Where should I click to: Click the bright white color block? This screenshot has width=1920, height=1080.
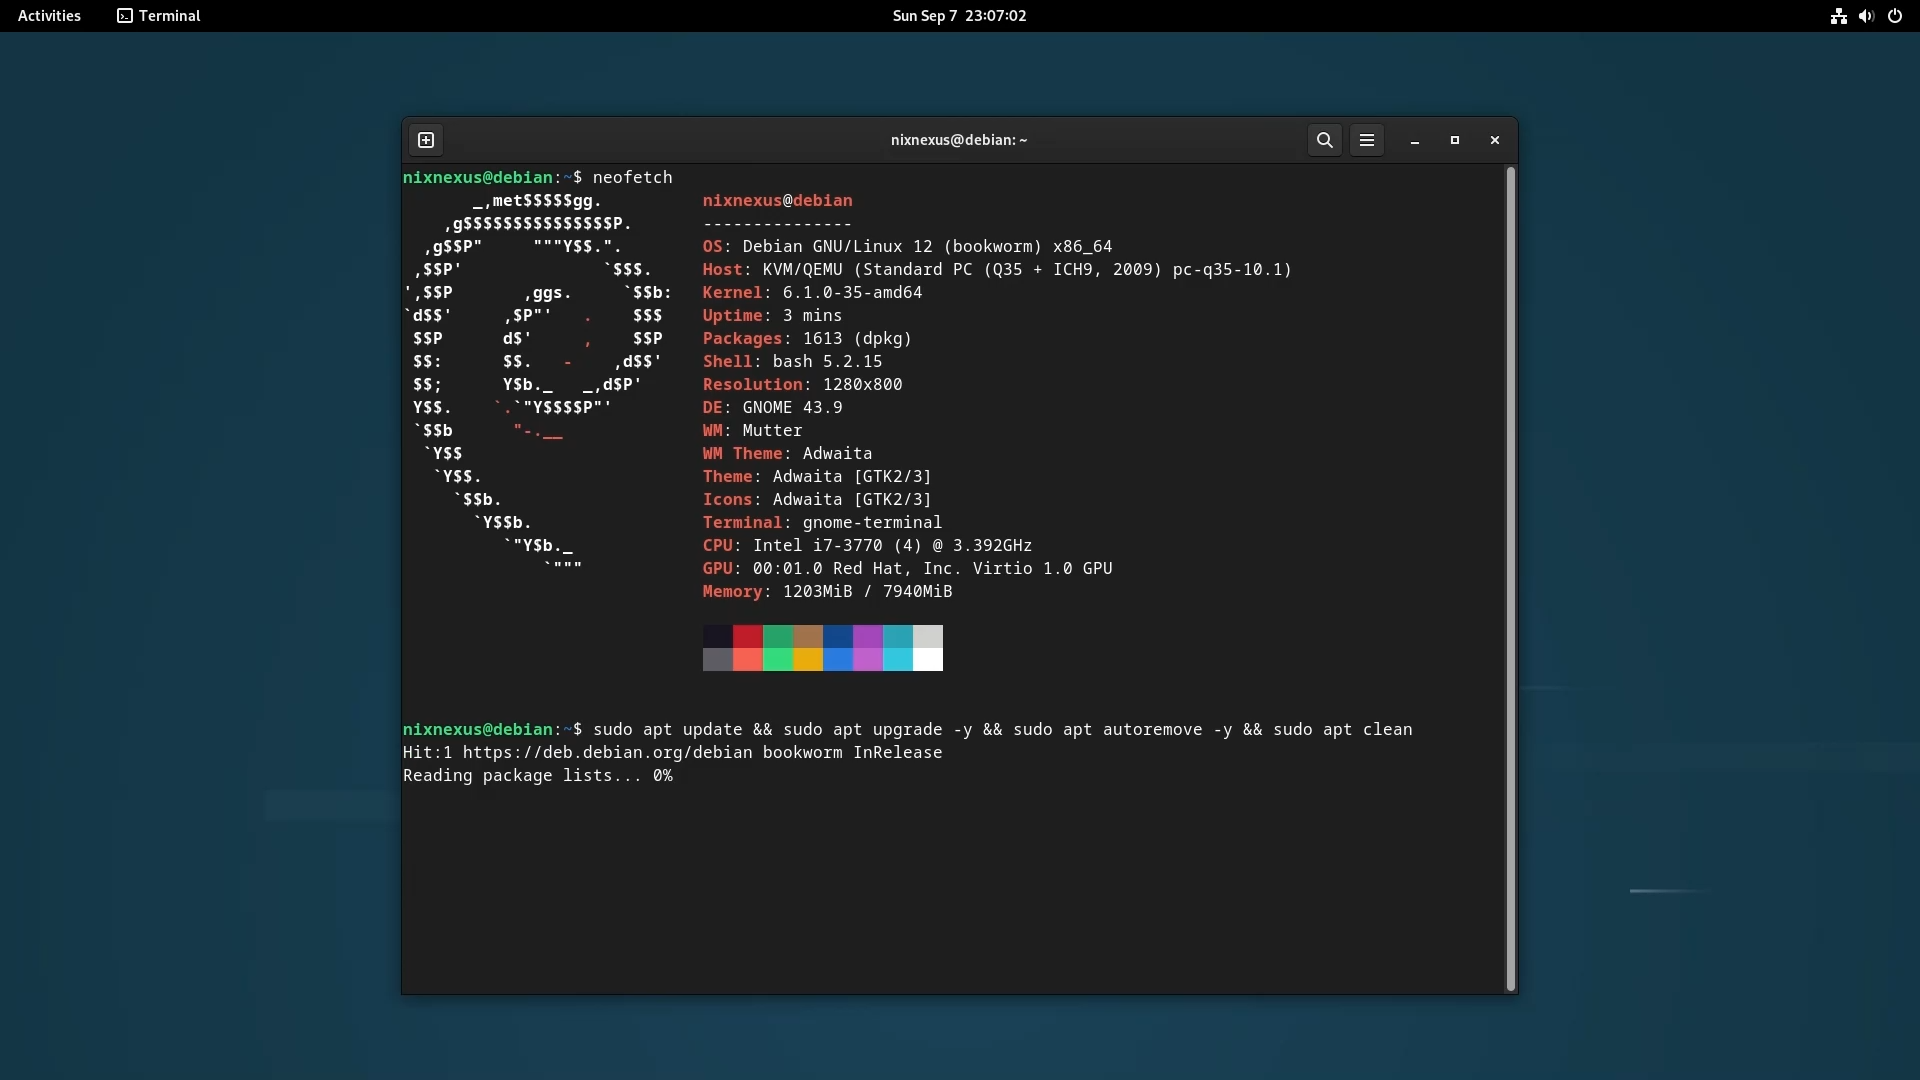pos(928,660)
